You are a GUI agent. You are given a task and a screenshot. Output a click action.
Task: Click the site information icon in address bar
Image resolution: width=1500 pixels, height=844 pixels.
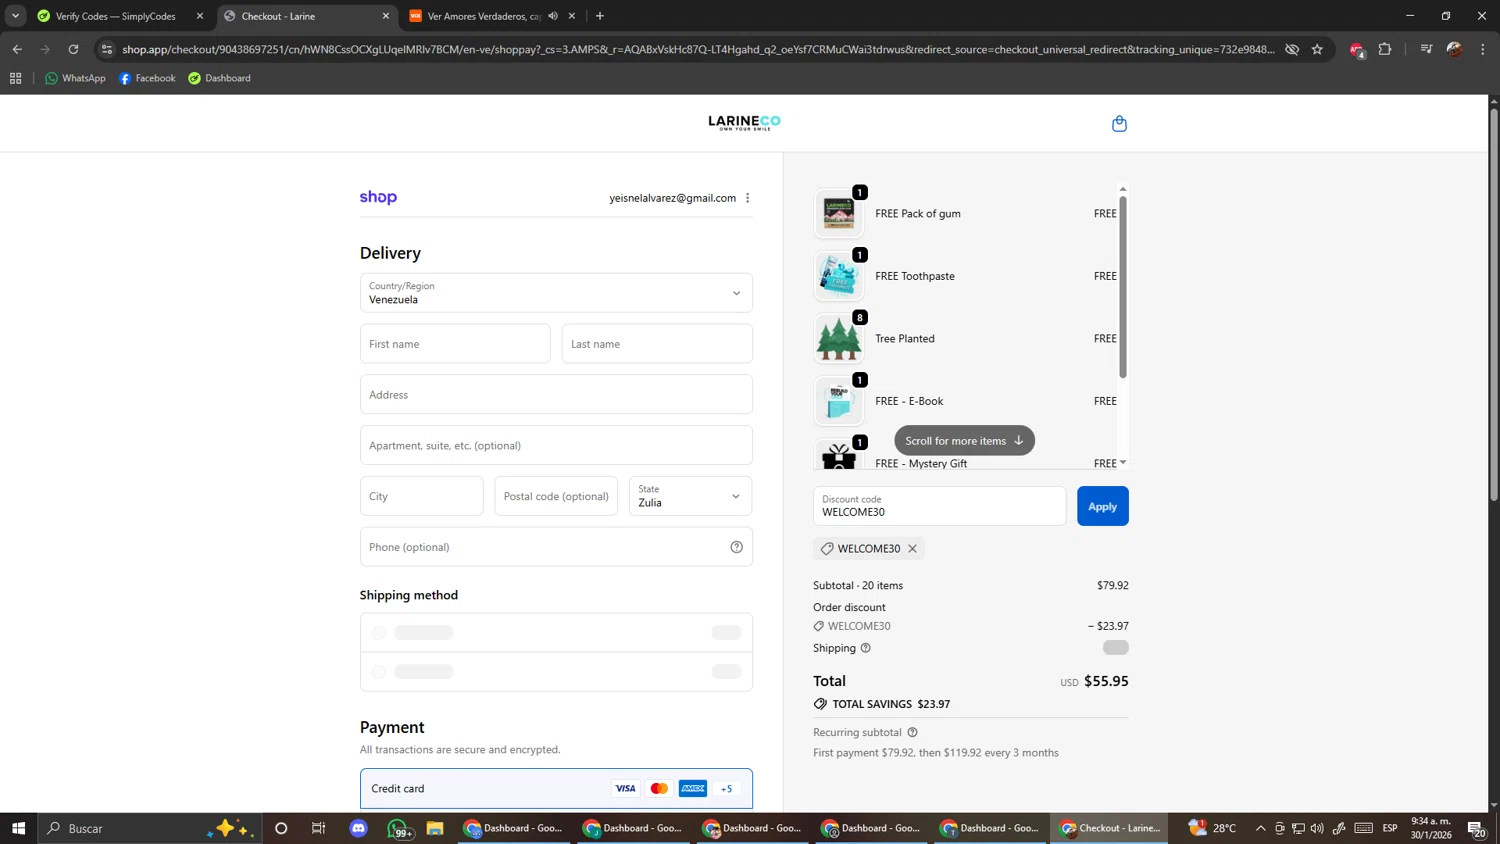(107, 49)
